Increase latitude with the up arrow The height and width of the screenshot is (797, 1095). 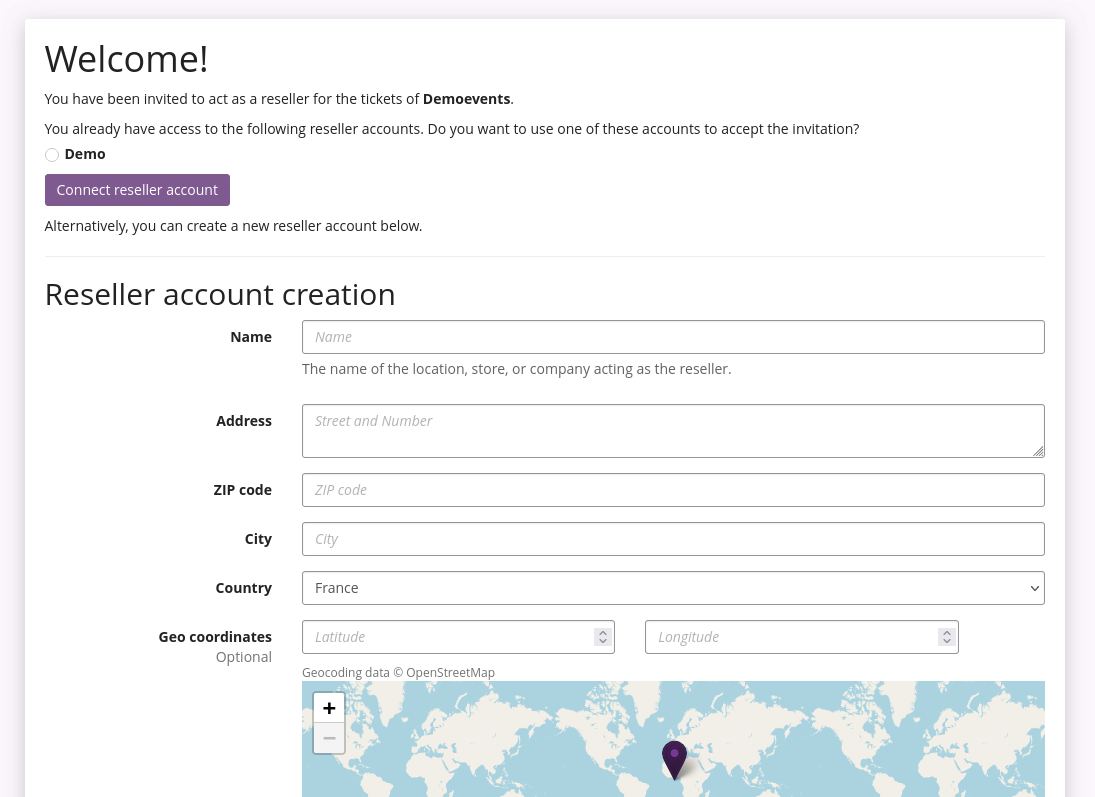(602, 632)
